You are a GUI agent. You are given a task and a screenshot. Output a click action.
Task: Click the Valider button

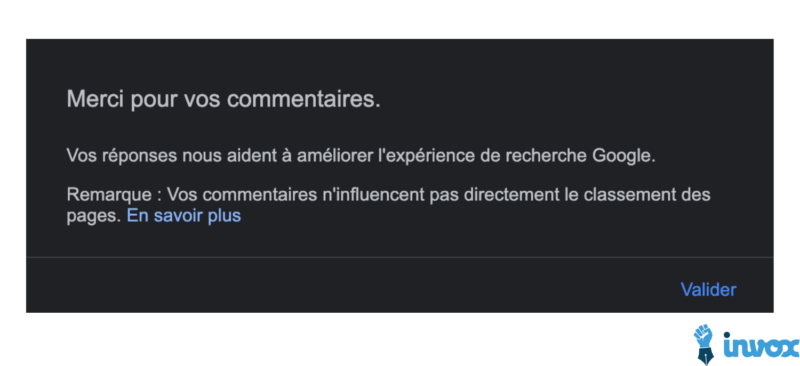pyautogui.click(x=708, y=289)
